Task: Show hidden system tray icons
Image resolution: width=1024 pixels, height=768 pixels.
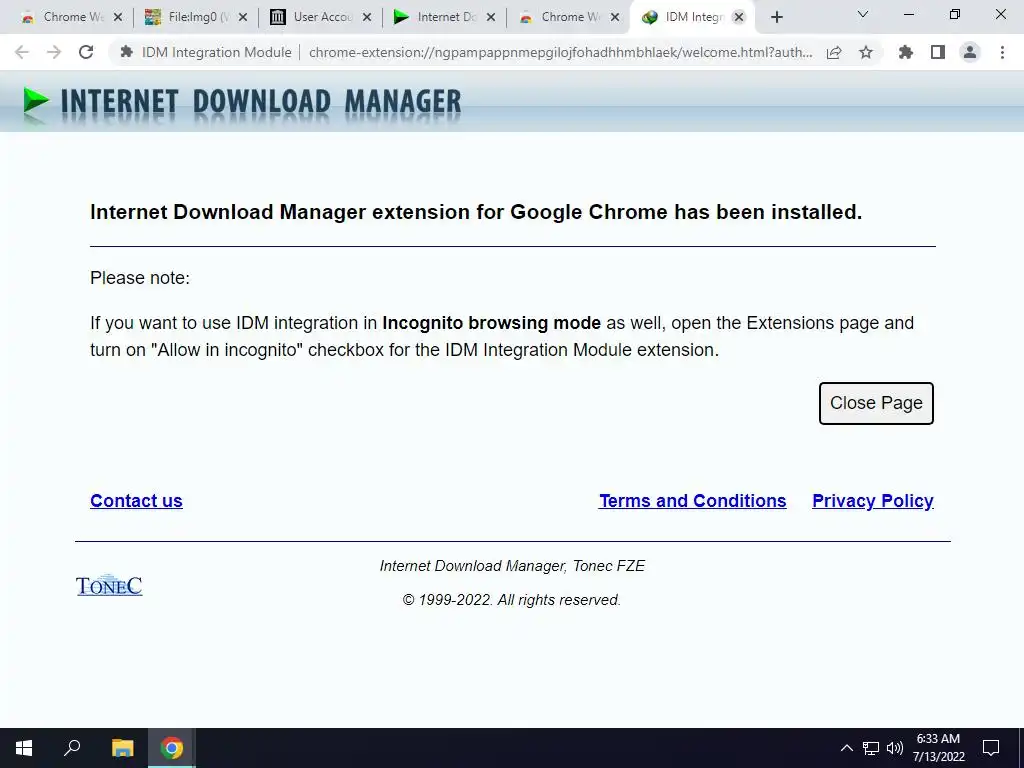Action: 846,748
